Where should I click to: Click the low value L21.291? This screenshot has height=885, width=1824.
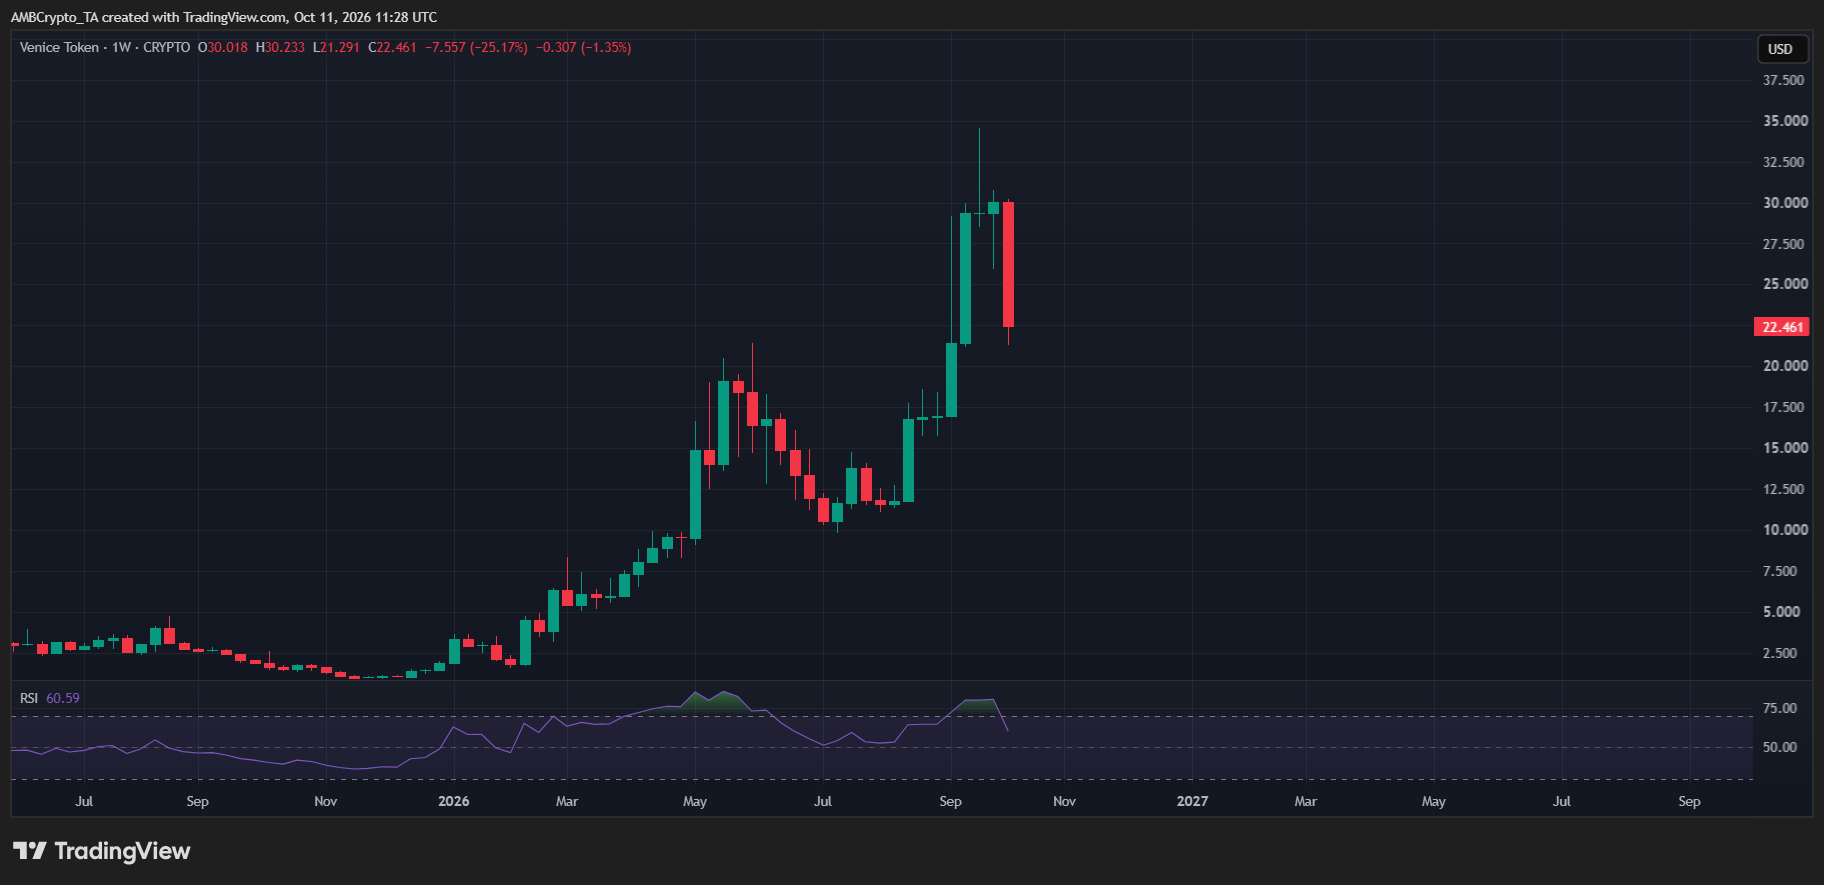(336, 47)
